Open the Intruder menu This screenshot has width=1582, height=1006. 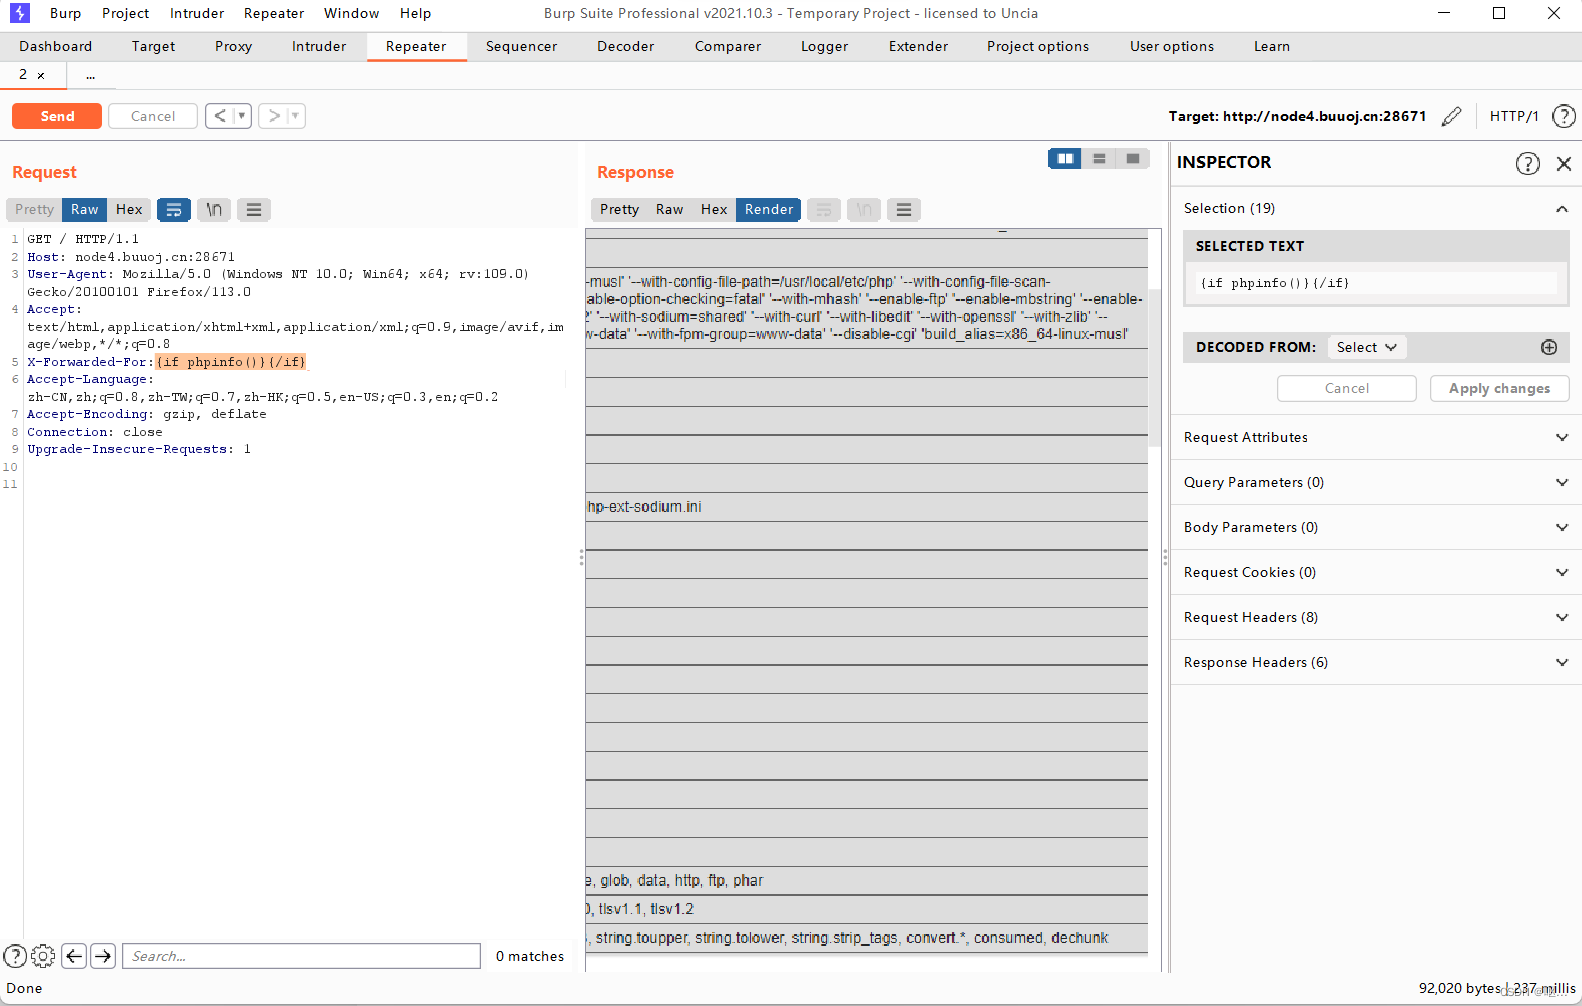click(197, 13)
